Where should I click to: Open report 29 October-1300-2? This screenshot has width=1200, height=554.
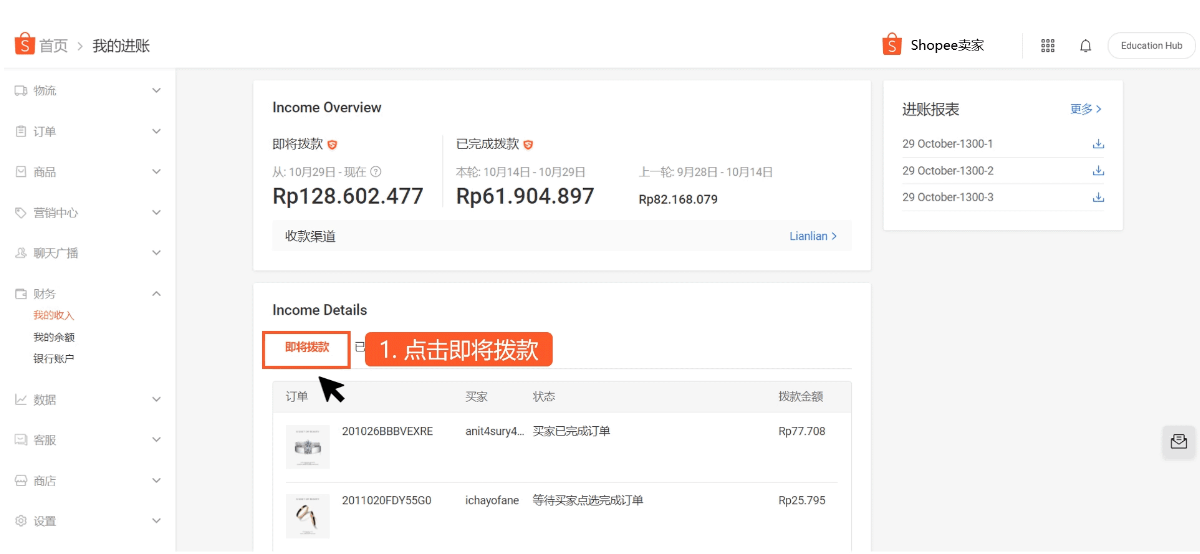coord(948,171)
